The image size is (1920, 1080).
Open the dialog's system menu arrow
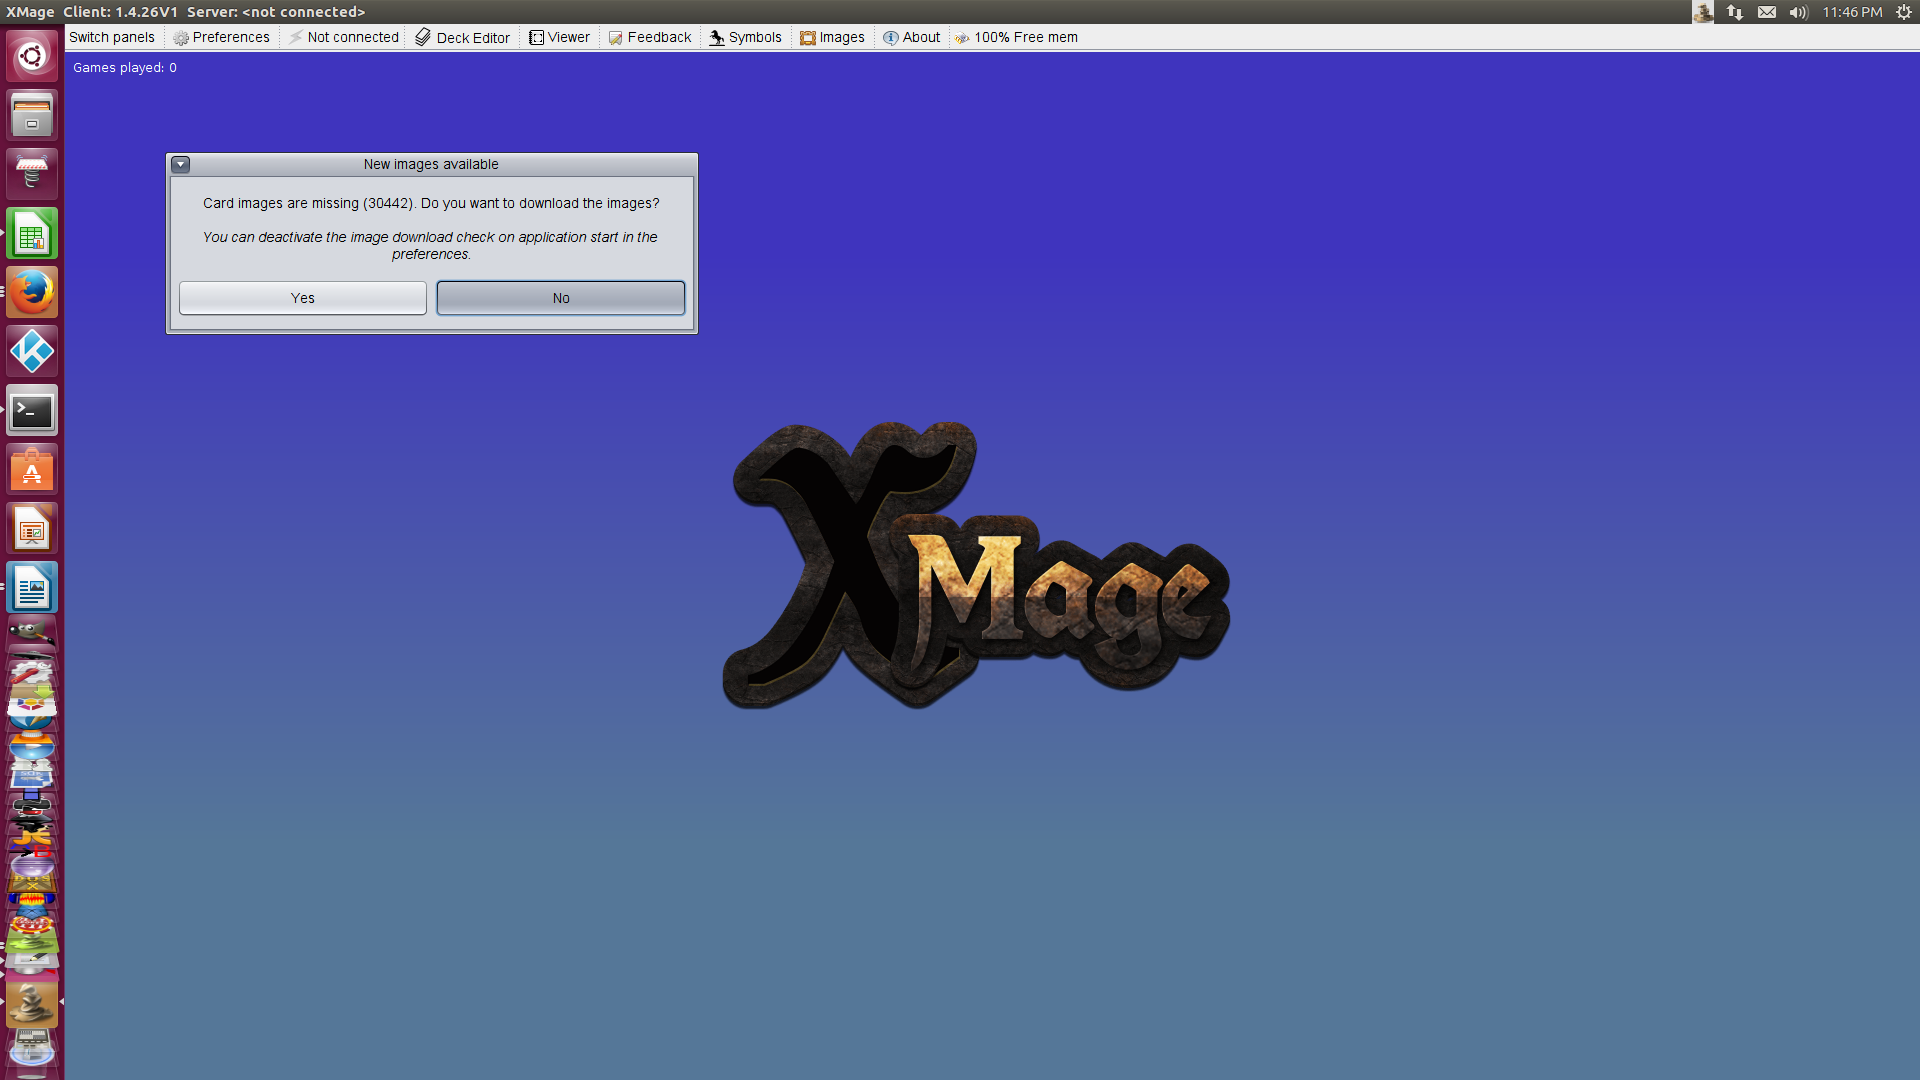pyautogui.click(x=180, y=164)
